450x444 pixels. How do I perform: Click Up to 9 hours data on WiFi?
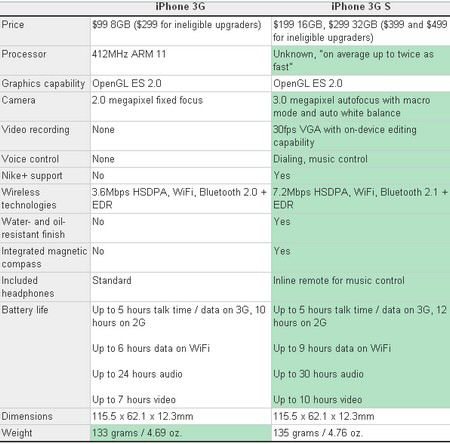pyautogui.click(x=332, y=348)
